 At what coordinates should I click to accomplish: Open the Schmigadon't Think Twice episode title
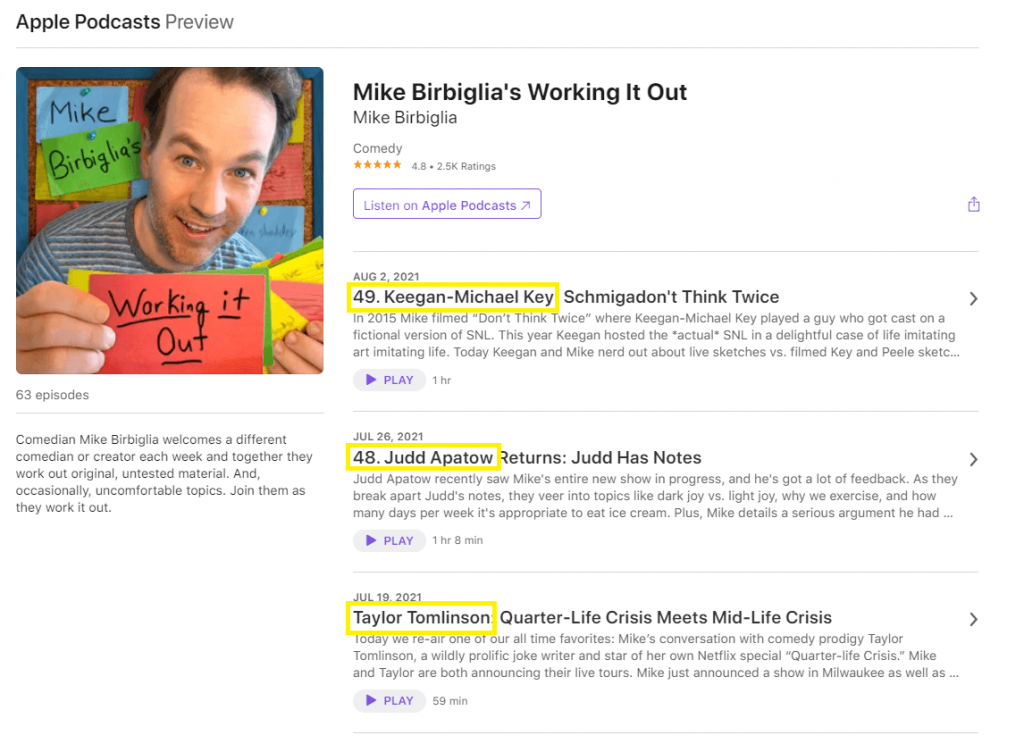coord(566,297)
